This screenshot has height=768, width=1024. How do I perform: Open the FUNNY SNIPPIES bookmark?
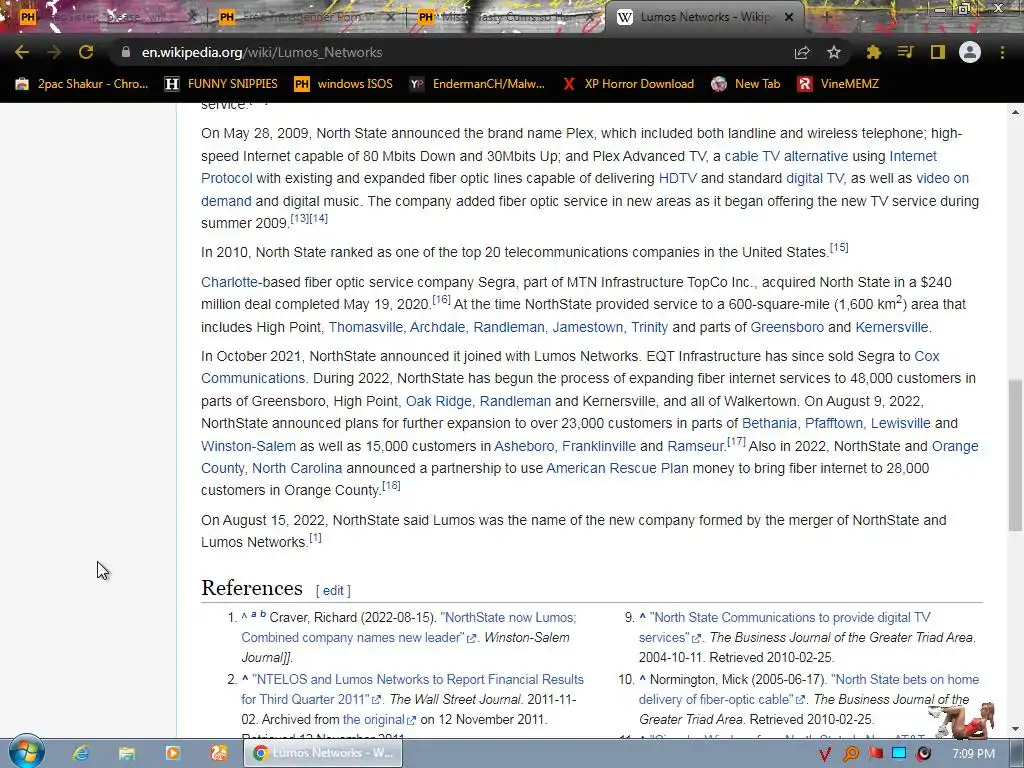221,84
